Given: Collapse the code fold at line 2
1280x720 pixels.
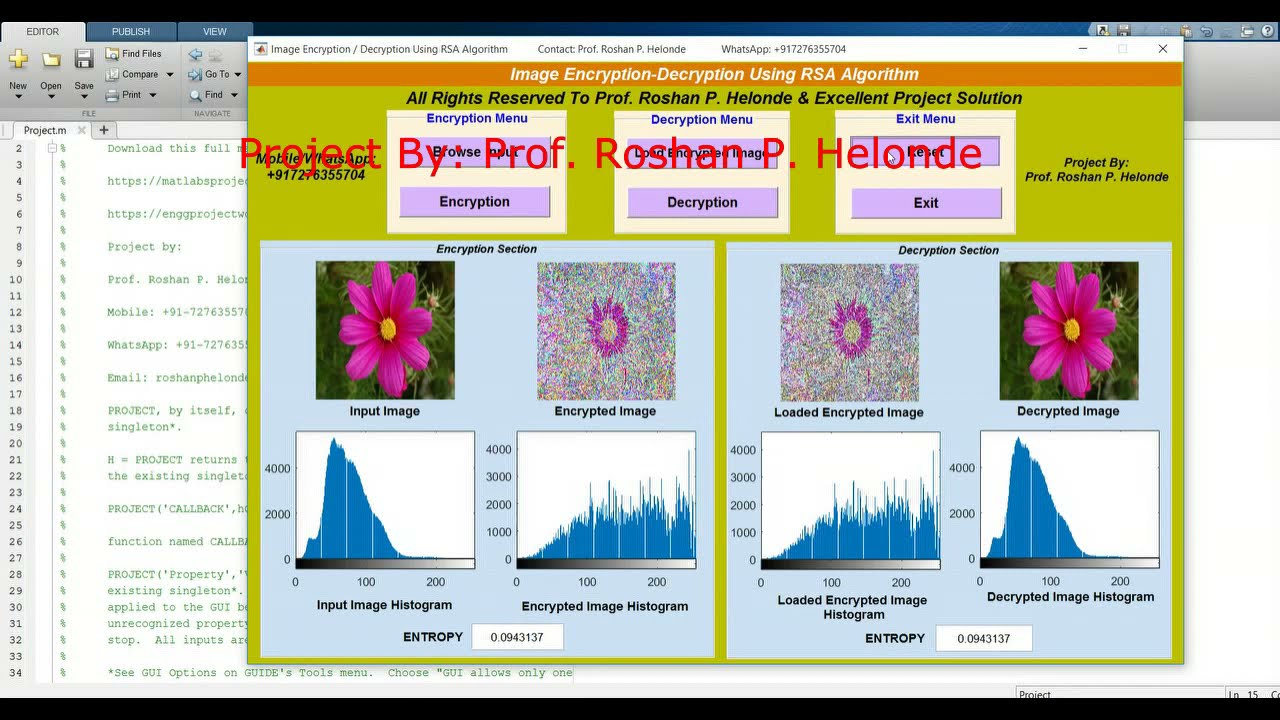Looking at the screenshot, I should point(52,148).
